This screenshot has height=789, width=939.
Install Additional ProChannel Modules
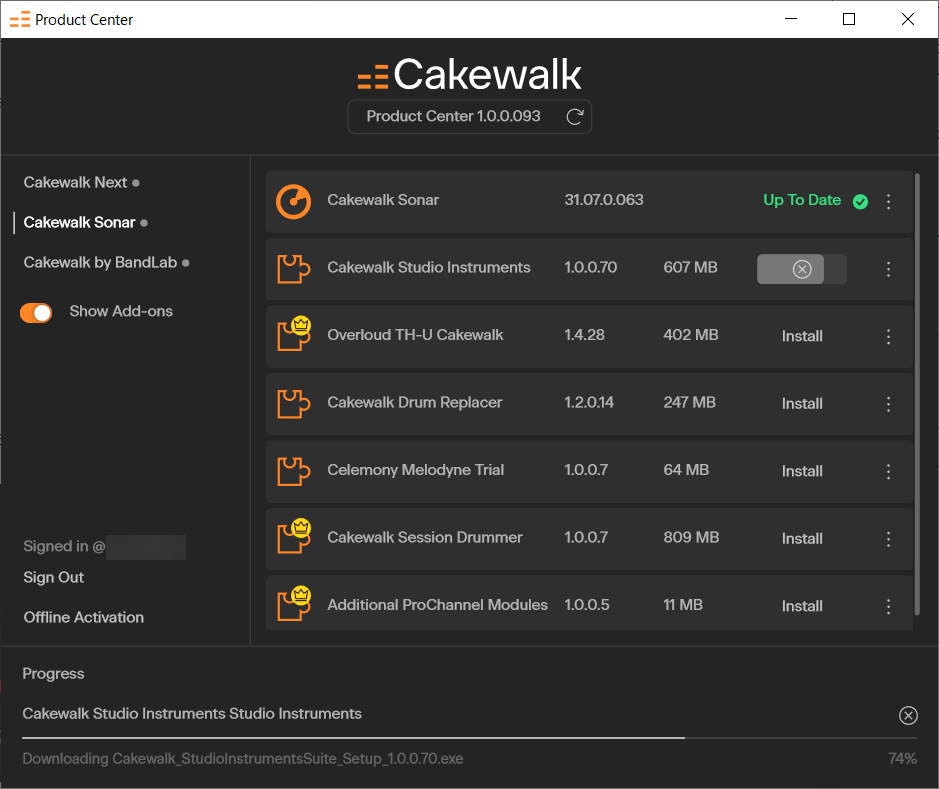pos(802,606)
